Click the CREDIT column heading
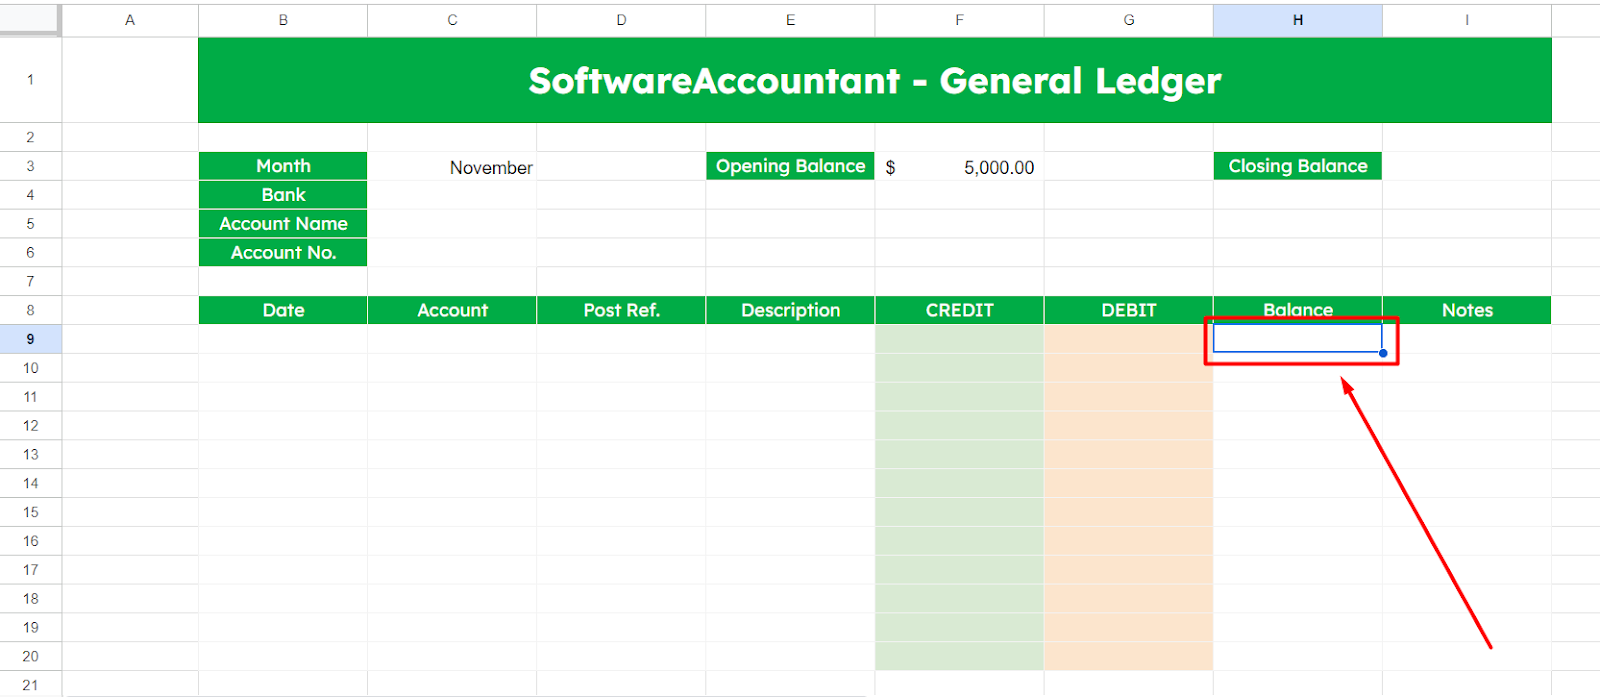This screenshot has width=1600, height=697. [959, 310]
